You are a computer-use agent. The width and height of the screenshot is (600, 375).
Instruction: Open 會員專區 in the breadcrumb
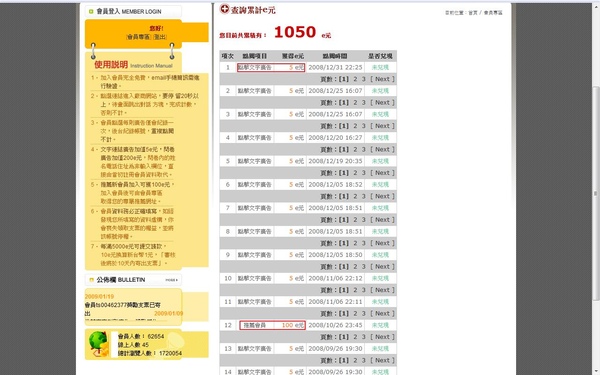493,13
